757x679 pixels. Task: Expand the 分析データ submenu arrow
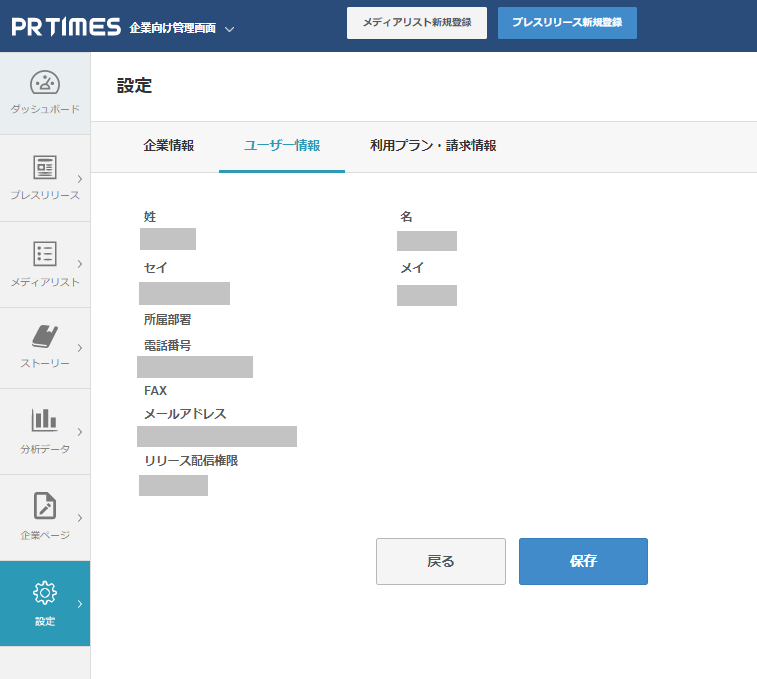coord(80,432)
